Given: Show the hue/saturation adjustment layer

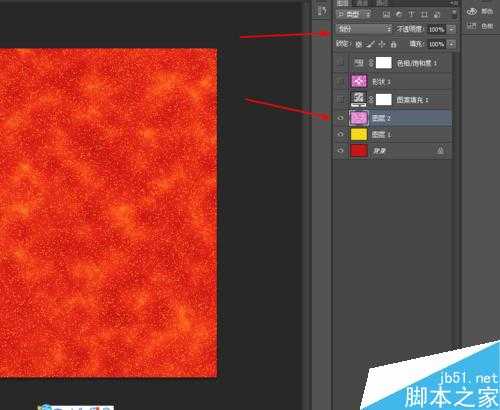Looking at the screenshot, I should 340,62.
